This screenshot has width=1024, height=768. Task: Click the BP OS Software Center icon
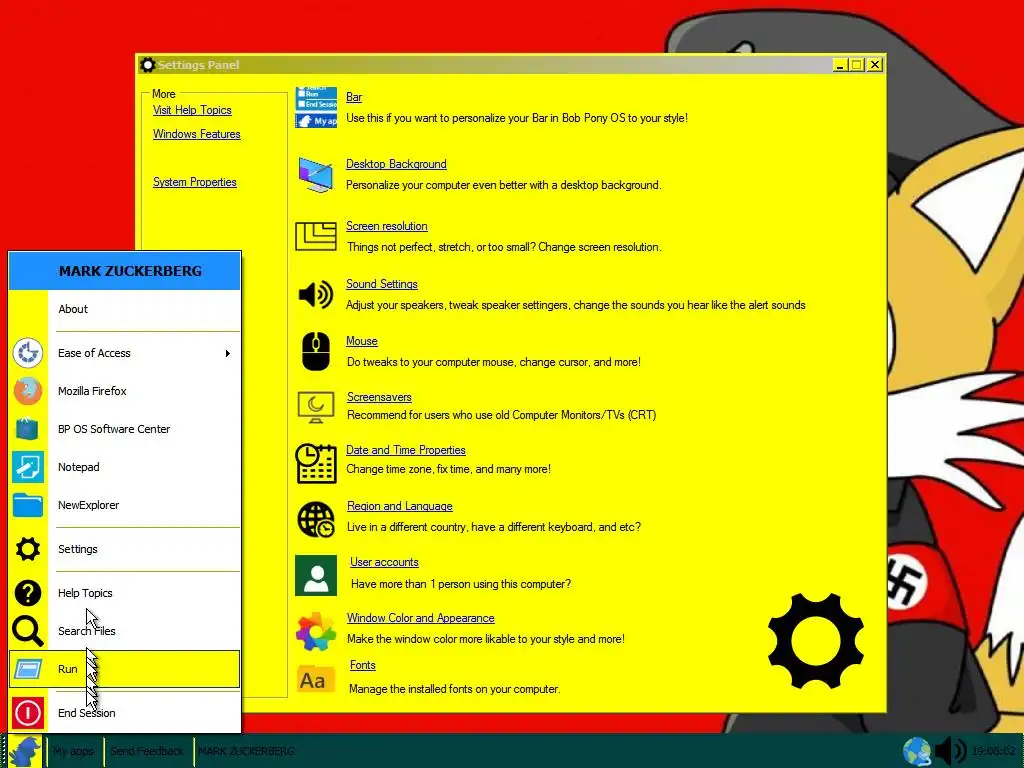pos(27,428)
